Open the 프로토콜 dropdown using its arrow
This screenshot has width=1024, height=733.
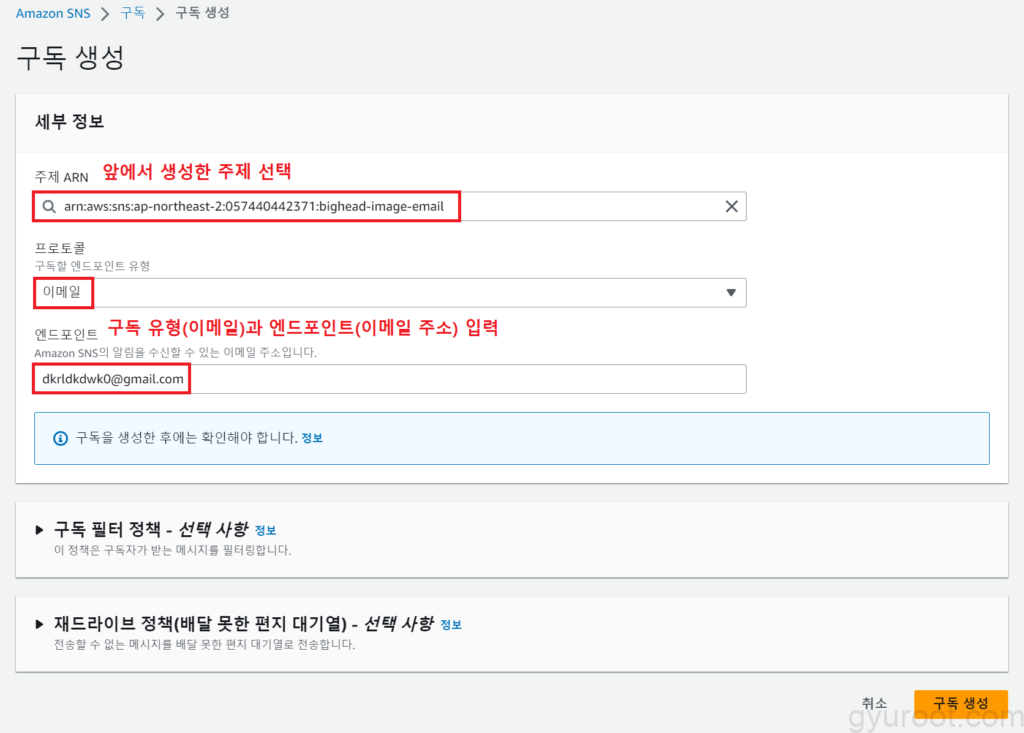tap(730, 293)
